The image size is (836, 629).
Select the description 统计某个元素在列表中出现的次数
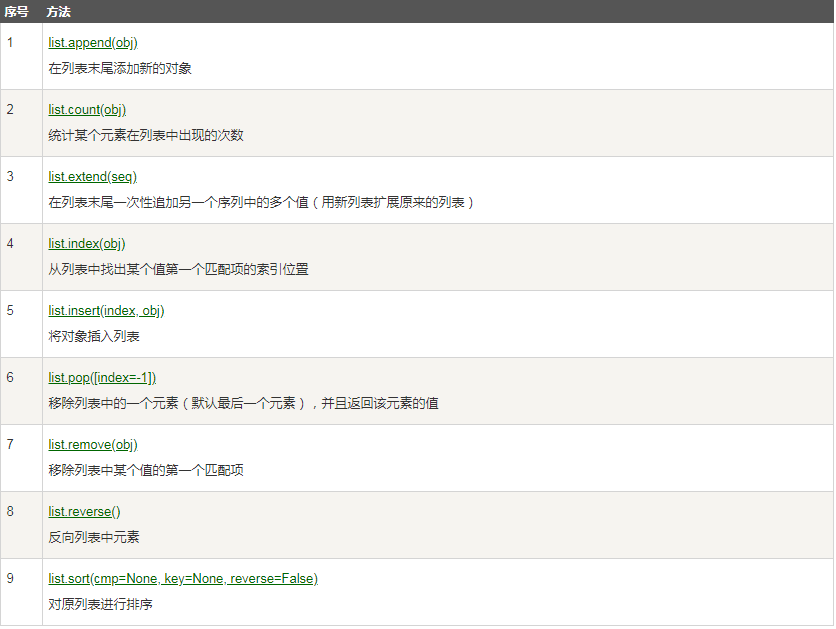(x=146, y=135)
